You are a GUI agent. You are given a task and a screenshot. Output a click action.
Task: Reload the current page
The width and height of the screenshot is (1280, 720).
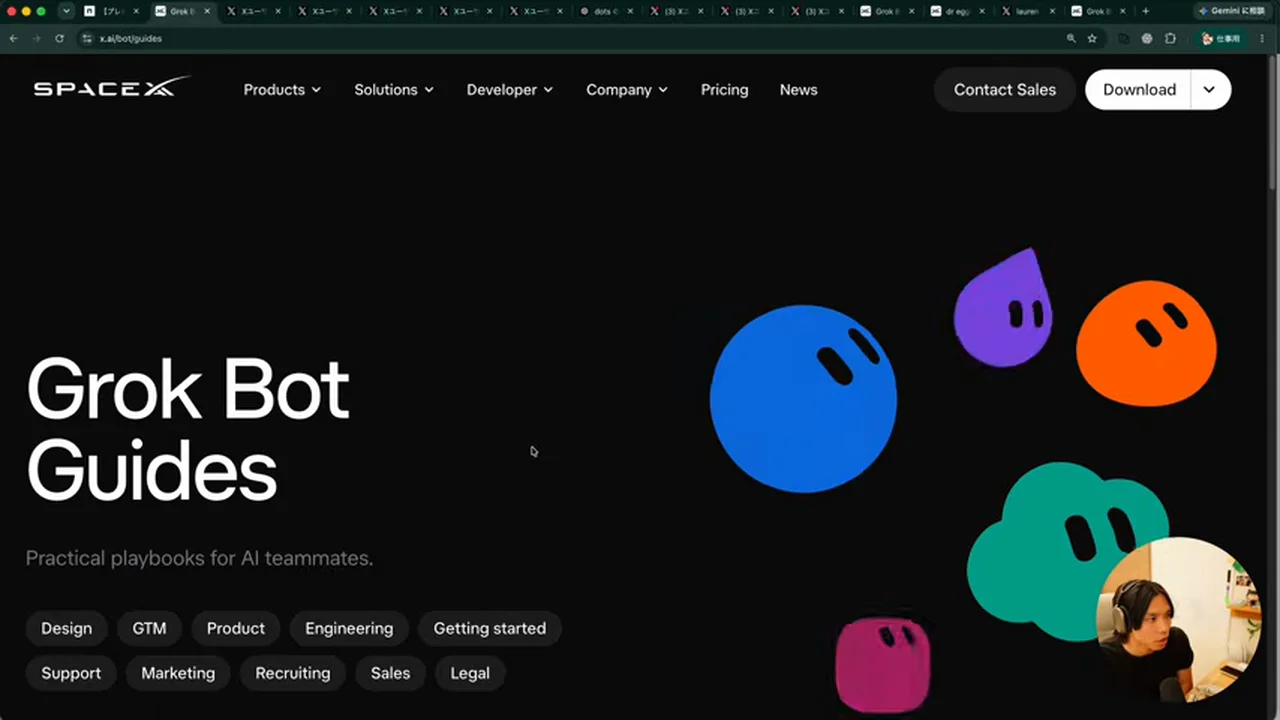(60, 38)
